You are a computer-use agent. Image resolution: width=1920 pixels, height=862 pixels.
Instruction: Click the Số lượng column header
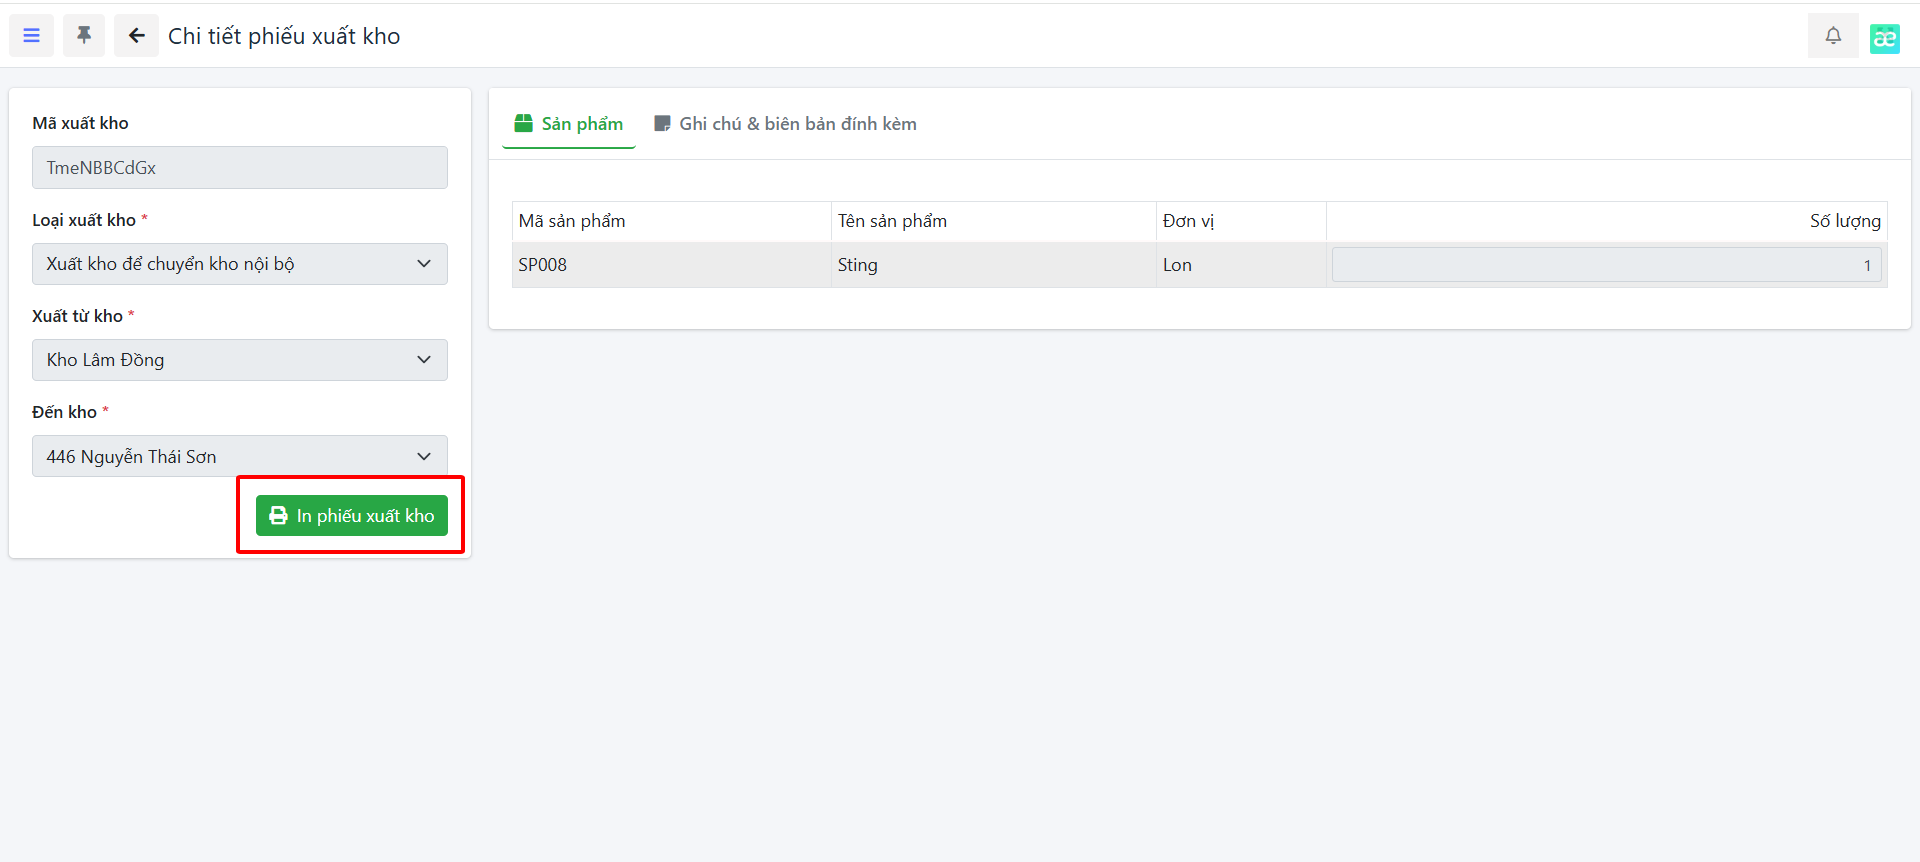click(1844, 221)
